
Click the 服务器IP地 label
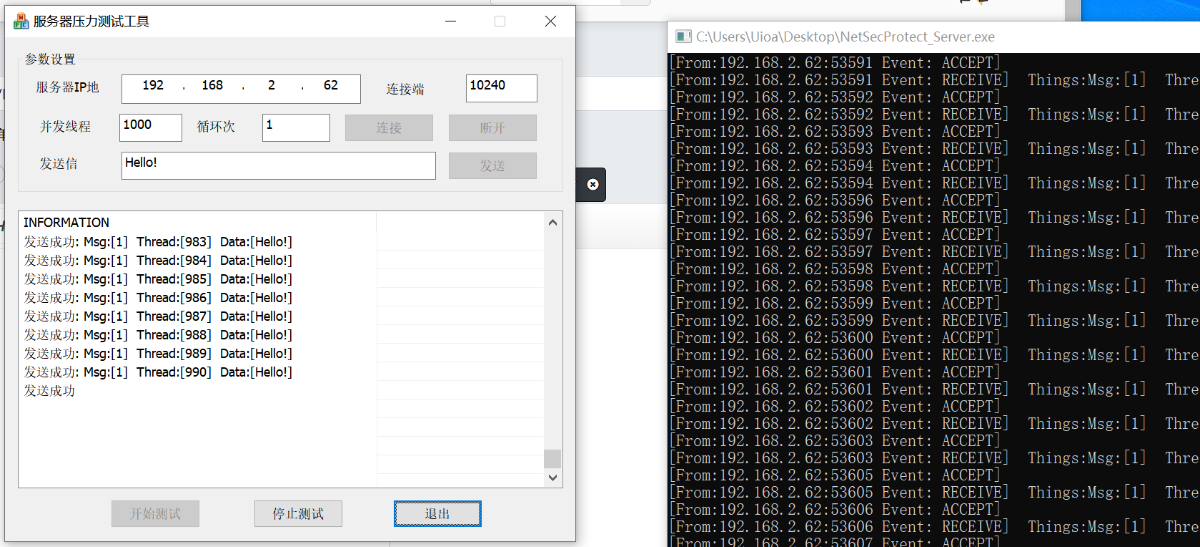(68, 88)
